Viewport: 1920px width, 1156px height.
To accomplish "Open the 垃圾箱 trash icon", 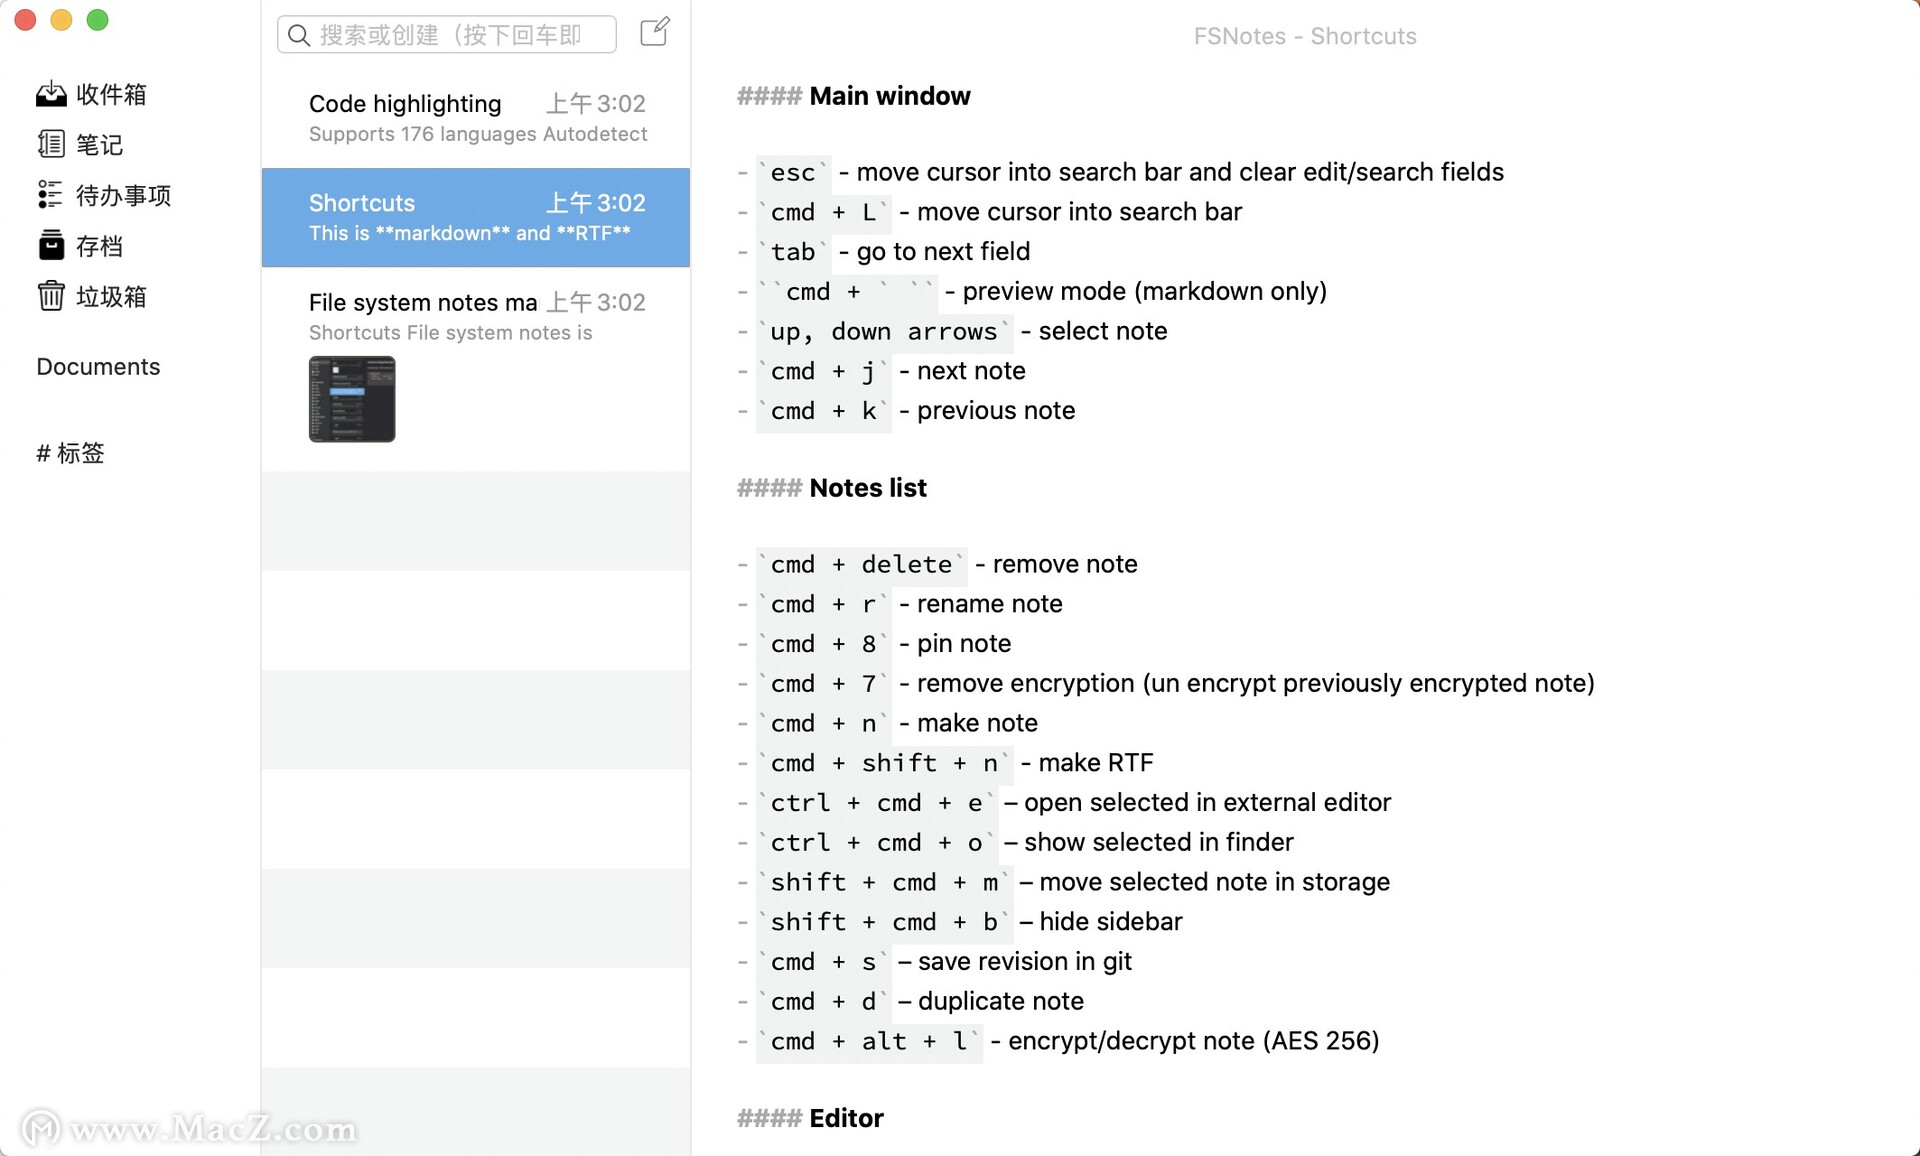I will [52, 298].
